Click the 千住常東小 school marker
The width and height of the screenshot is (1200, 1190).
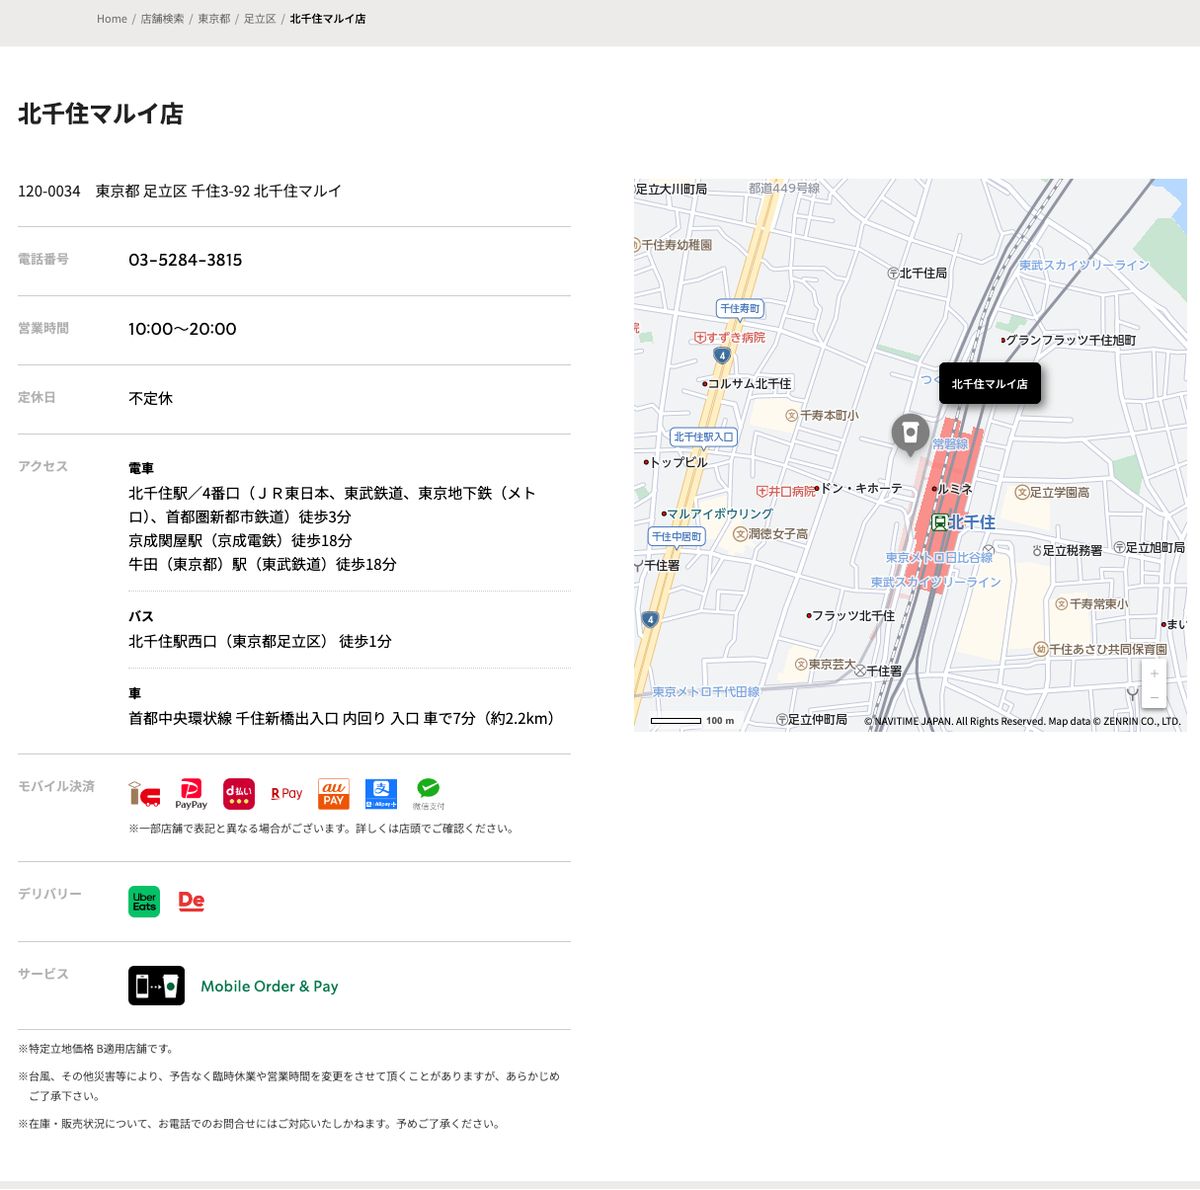point(1061,604)
